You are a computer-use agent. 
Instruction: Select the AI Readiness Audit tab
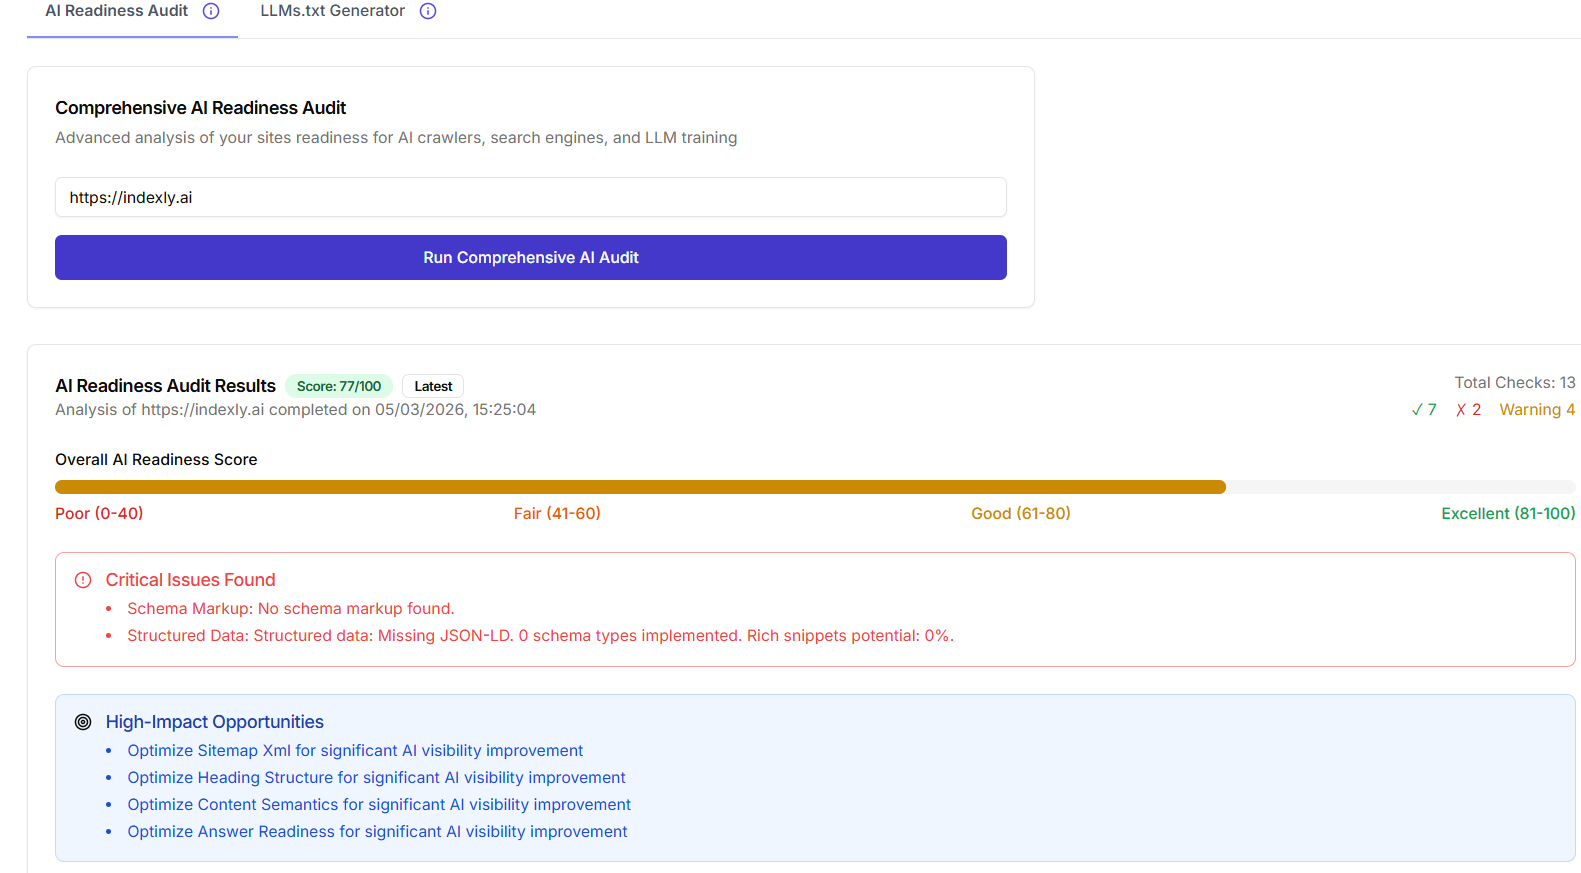tap(116, 11)
